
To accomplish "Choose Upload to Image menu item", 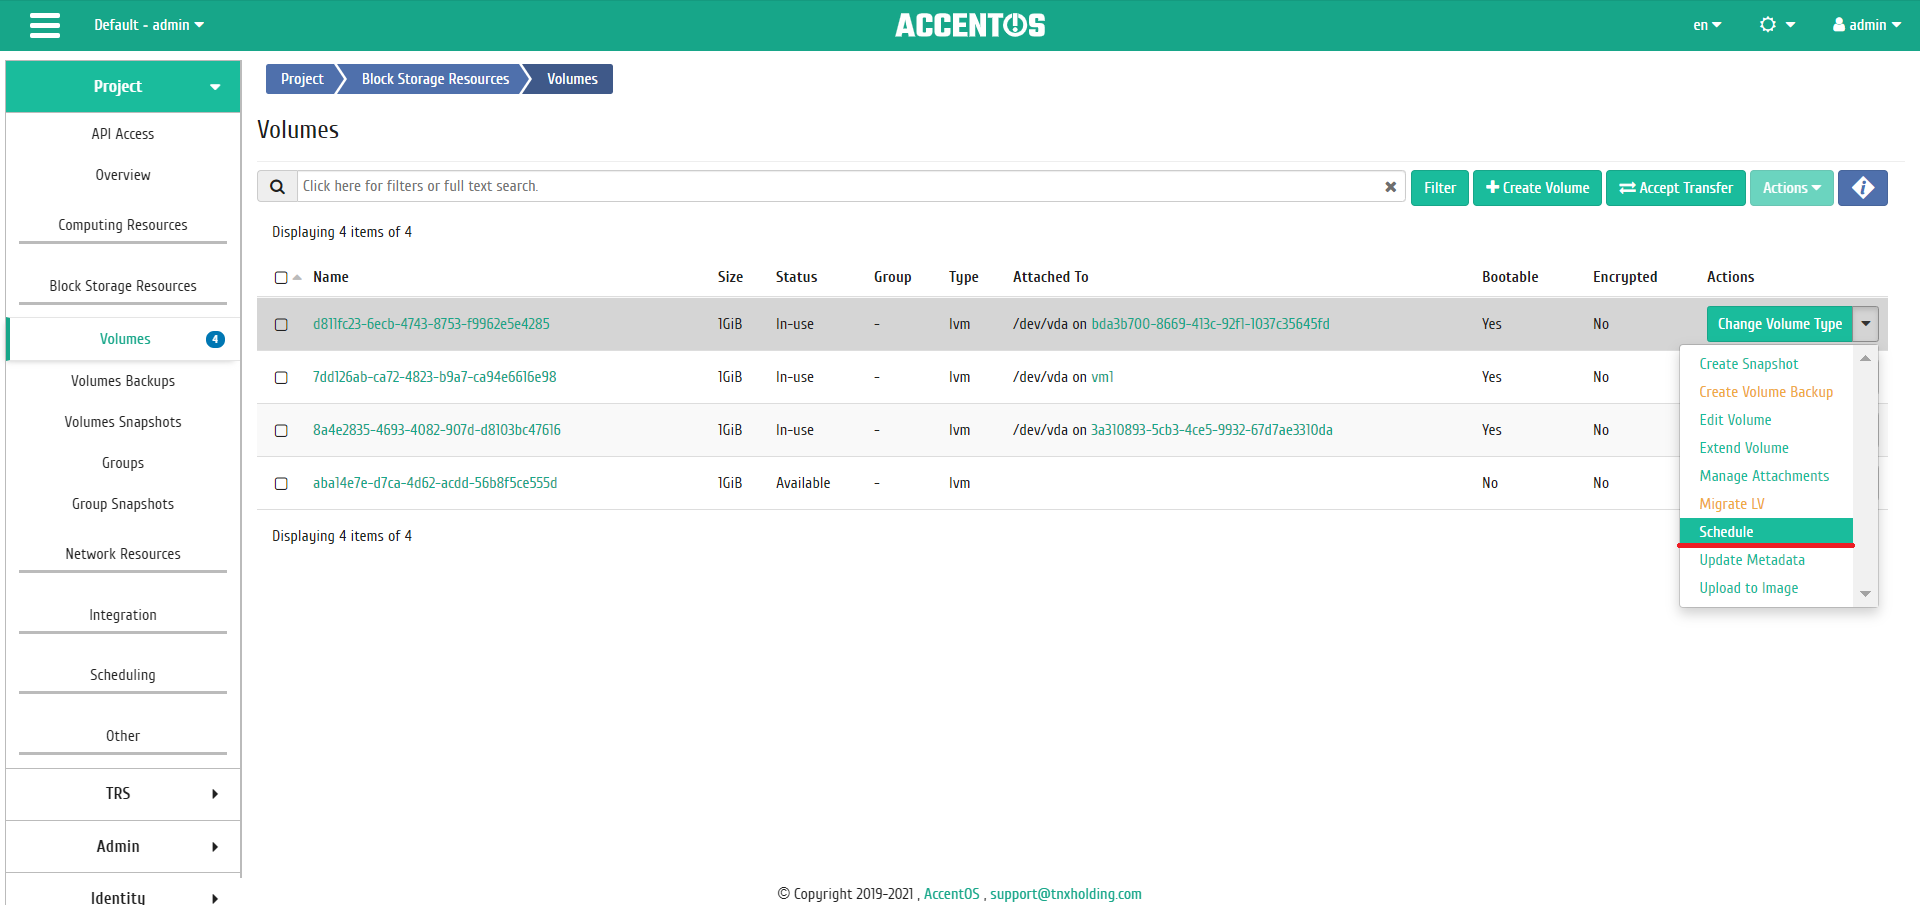I will [1748, 588].
